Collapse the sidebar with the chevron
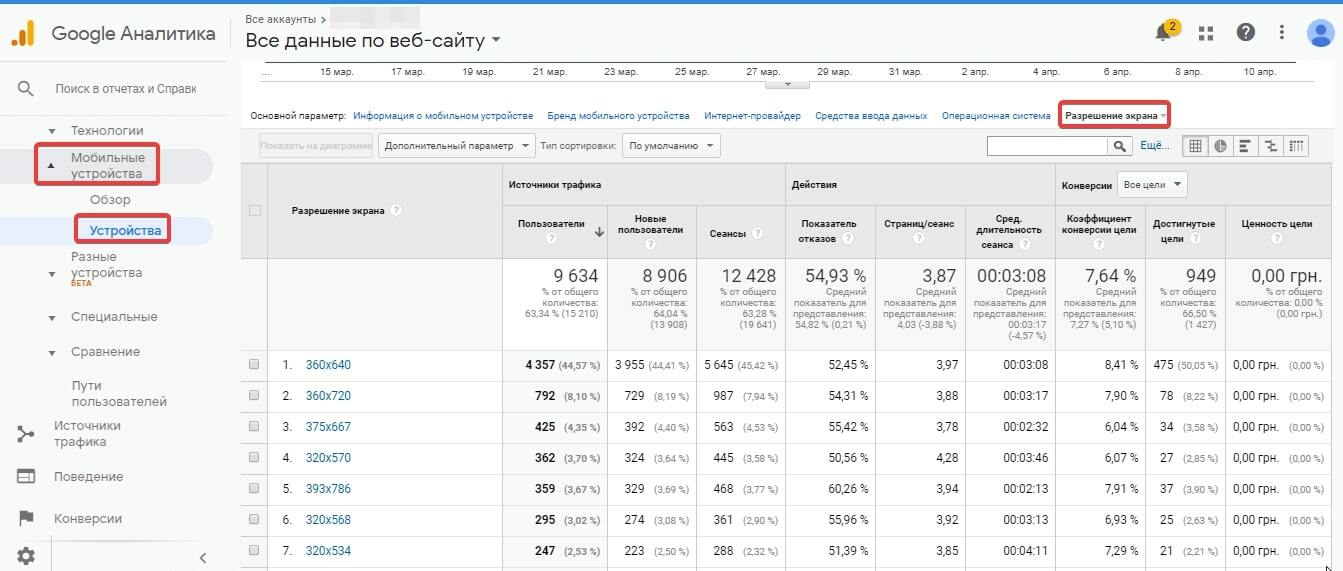This screenshot has height=571, width=1343. (203, 558)
